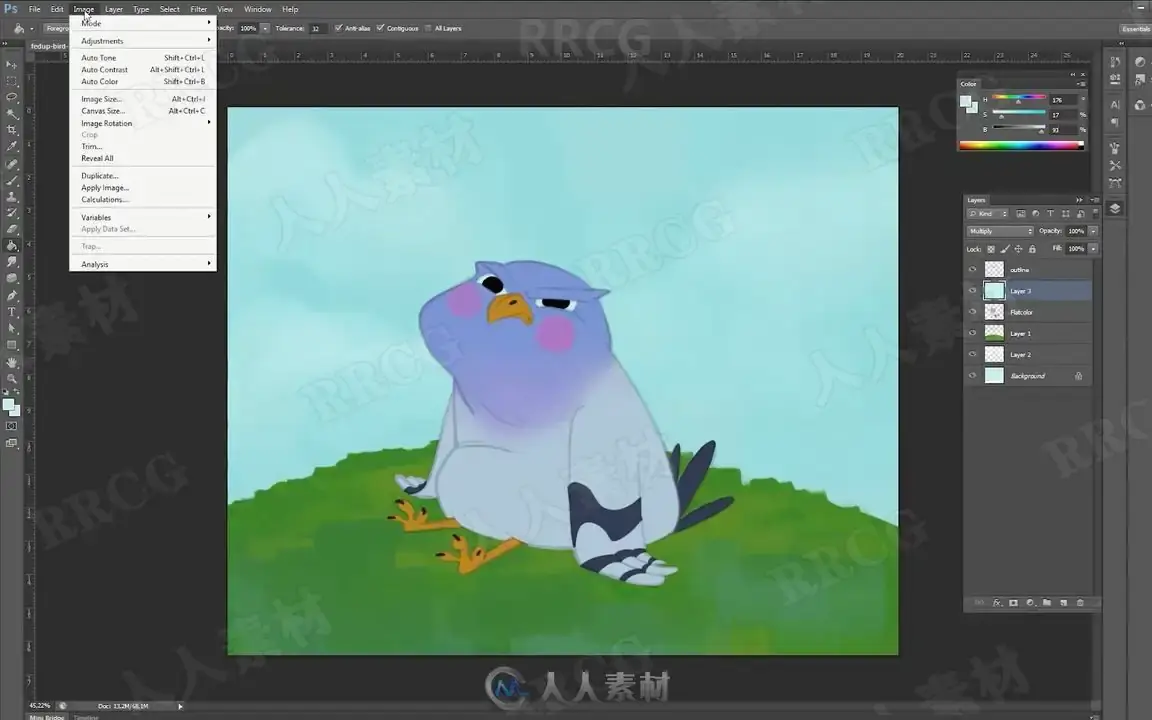Hide the Flatcolor layer
Screen dimensions: 1152x720
pos(973,312)
